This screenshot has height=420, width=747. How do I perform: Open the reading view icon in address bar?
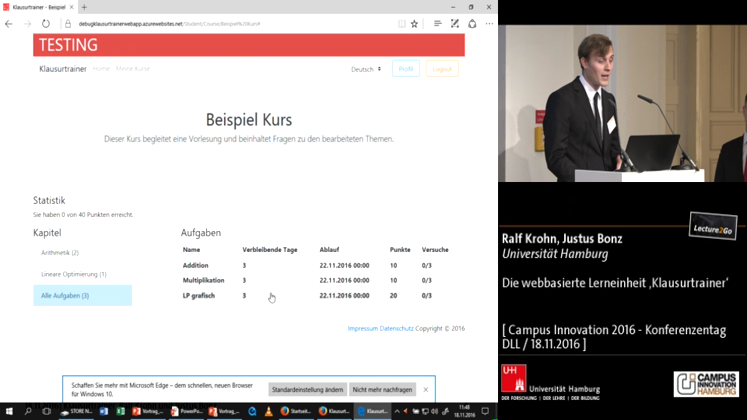[401, 23]
